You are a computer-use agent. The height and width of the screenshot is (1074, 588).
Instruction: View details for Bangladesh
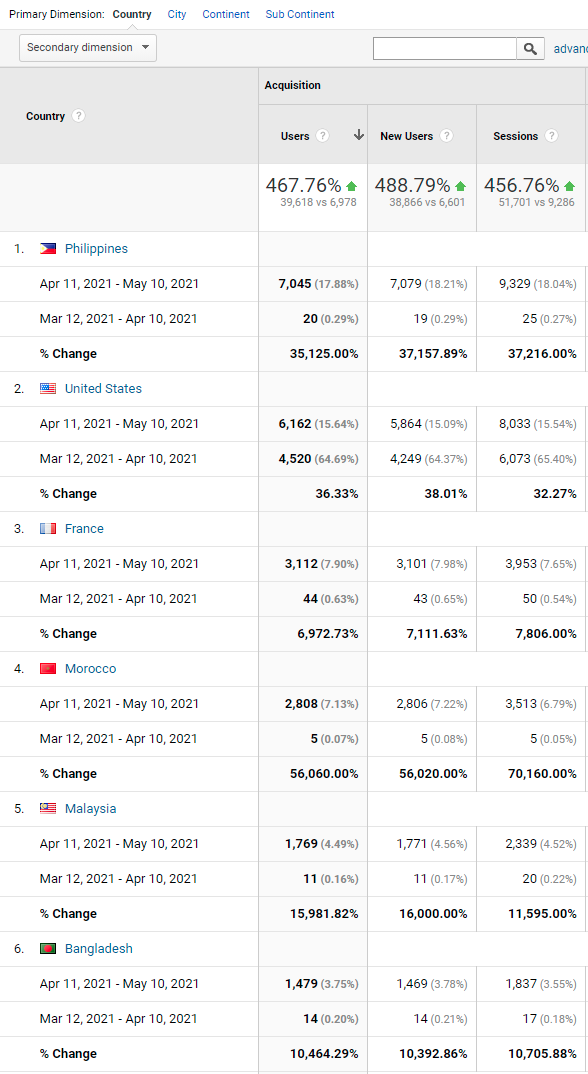pos(99,948)
